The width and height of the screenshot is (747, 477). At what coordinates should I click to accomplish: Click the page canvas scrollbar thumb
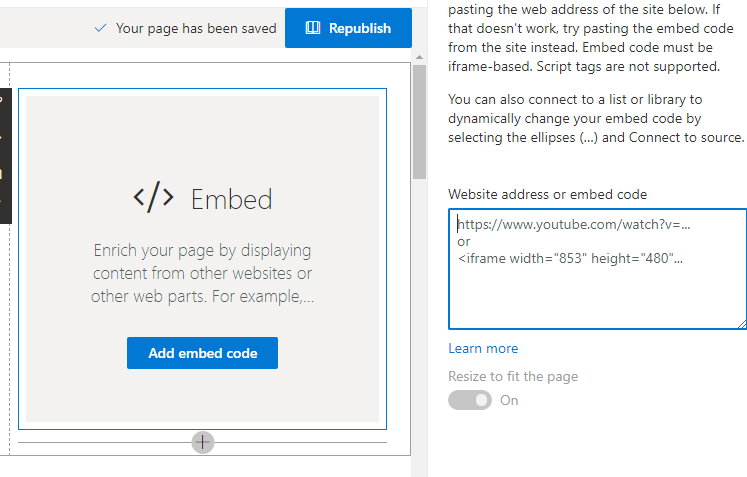[419, 122]
